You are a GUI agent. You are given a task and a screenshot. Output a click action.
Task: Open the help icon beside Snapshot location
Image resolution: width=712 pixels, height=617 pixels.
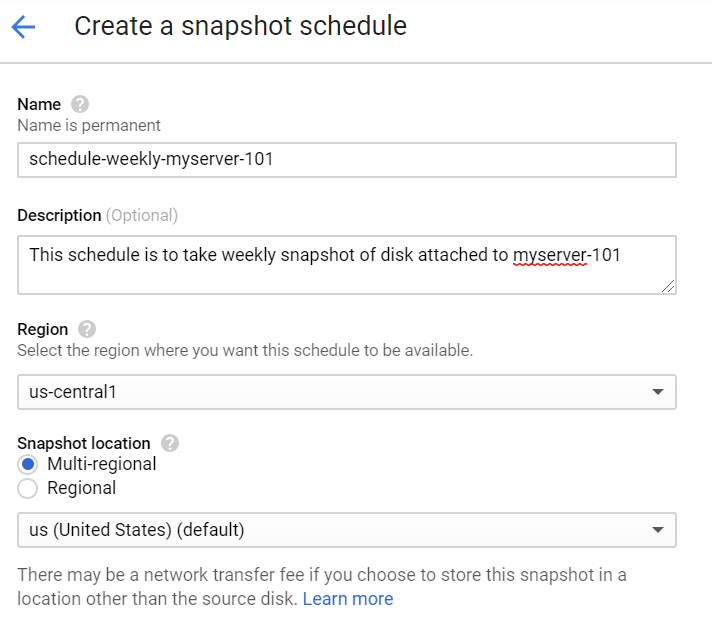tap(170, 443)
